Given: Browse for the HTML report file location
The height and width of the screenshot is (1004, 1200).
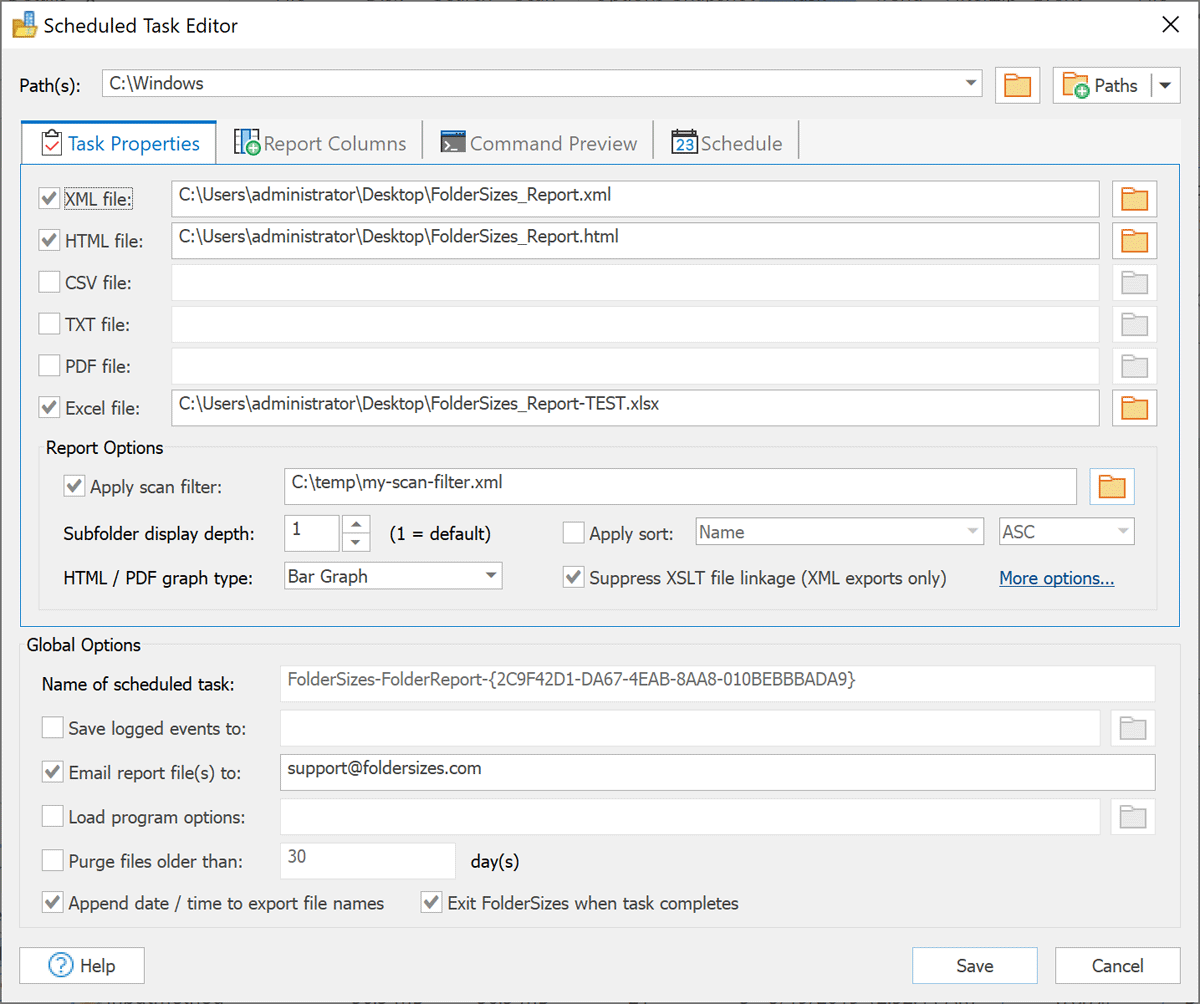Looking at the screenshot, I should point(1134,240).
